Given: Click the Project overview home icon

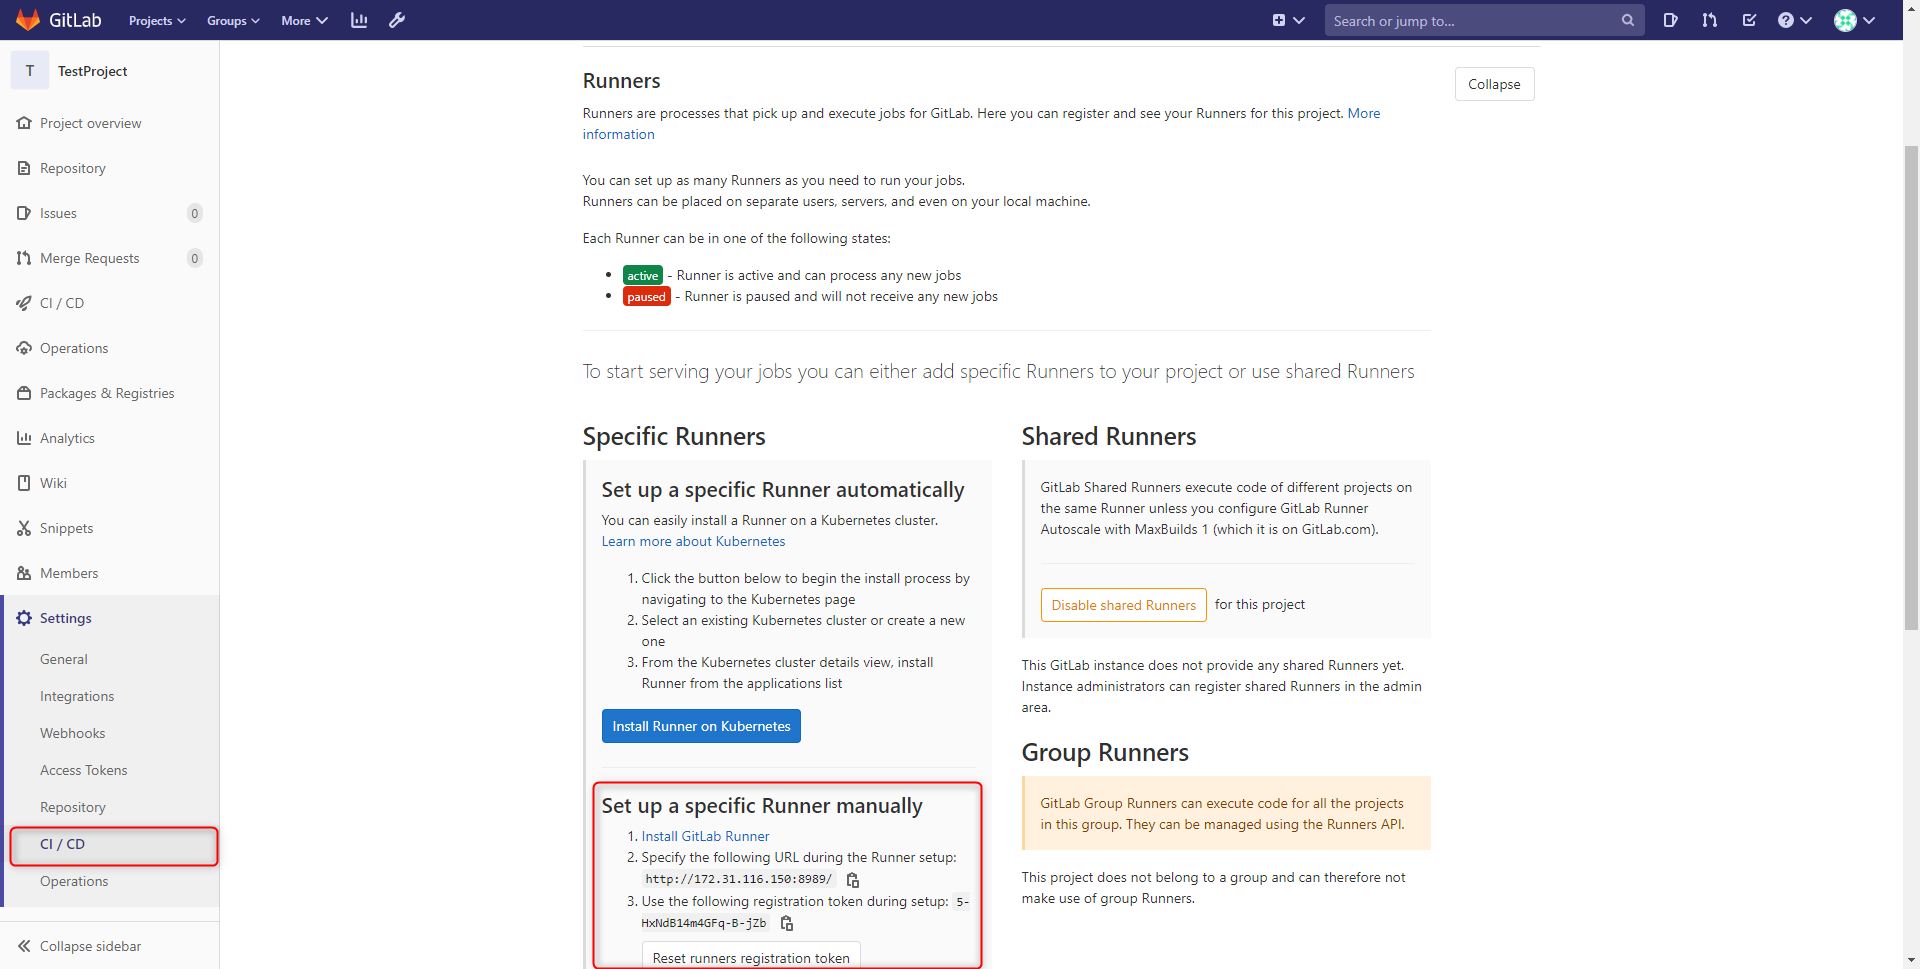Looking at the screenshot, I should tap(24, 123).
